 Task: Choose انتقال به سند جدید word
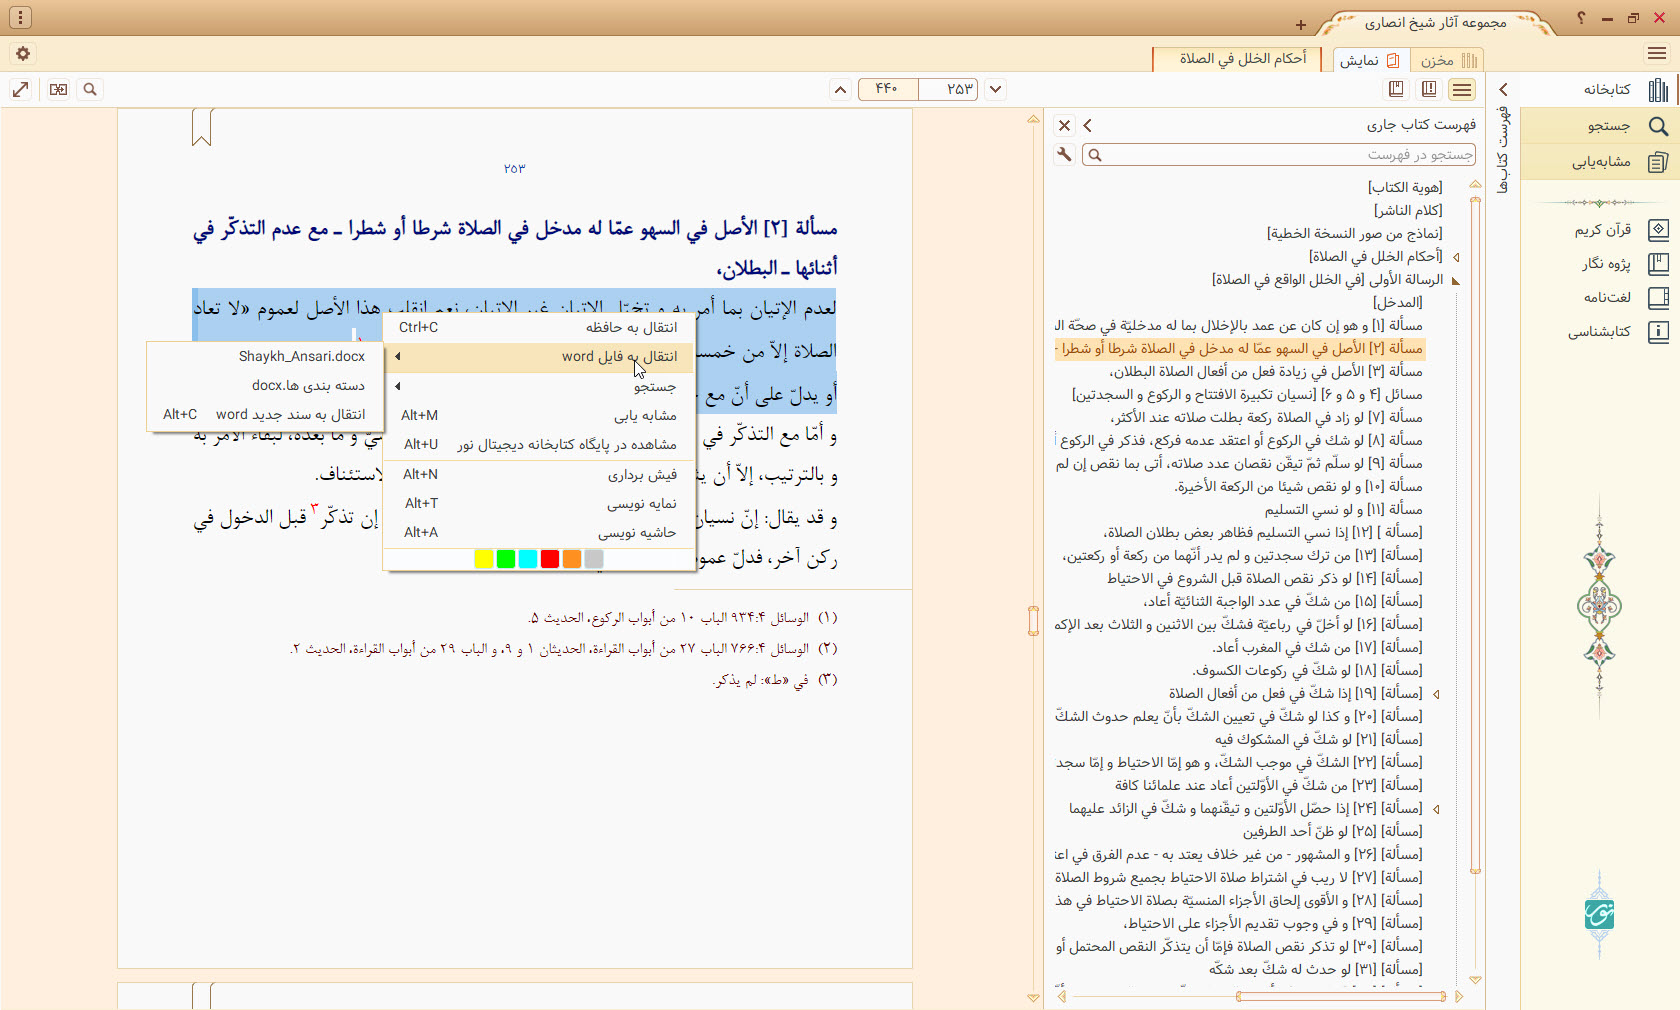(x=265, y=414)
